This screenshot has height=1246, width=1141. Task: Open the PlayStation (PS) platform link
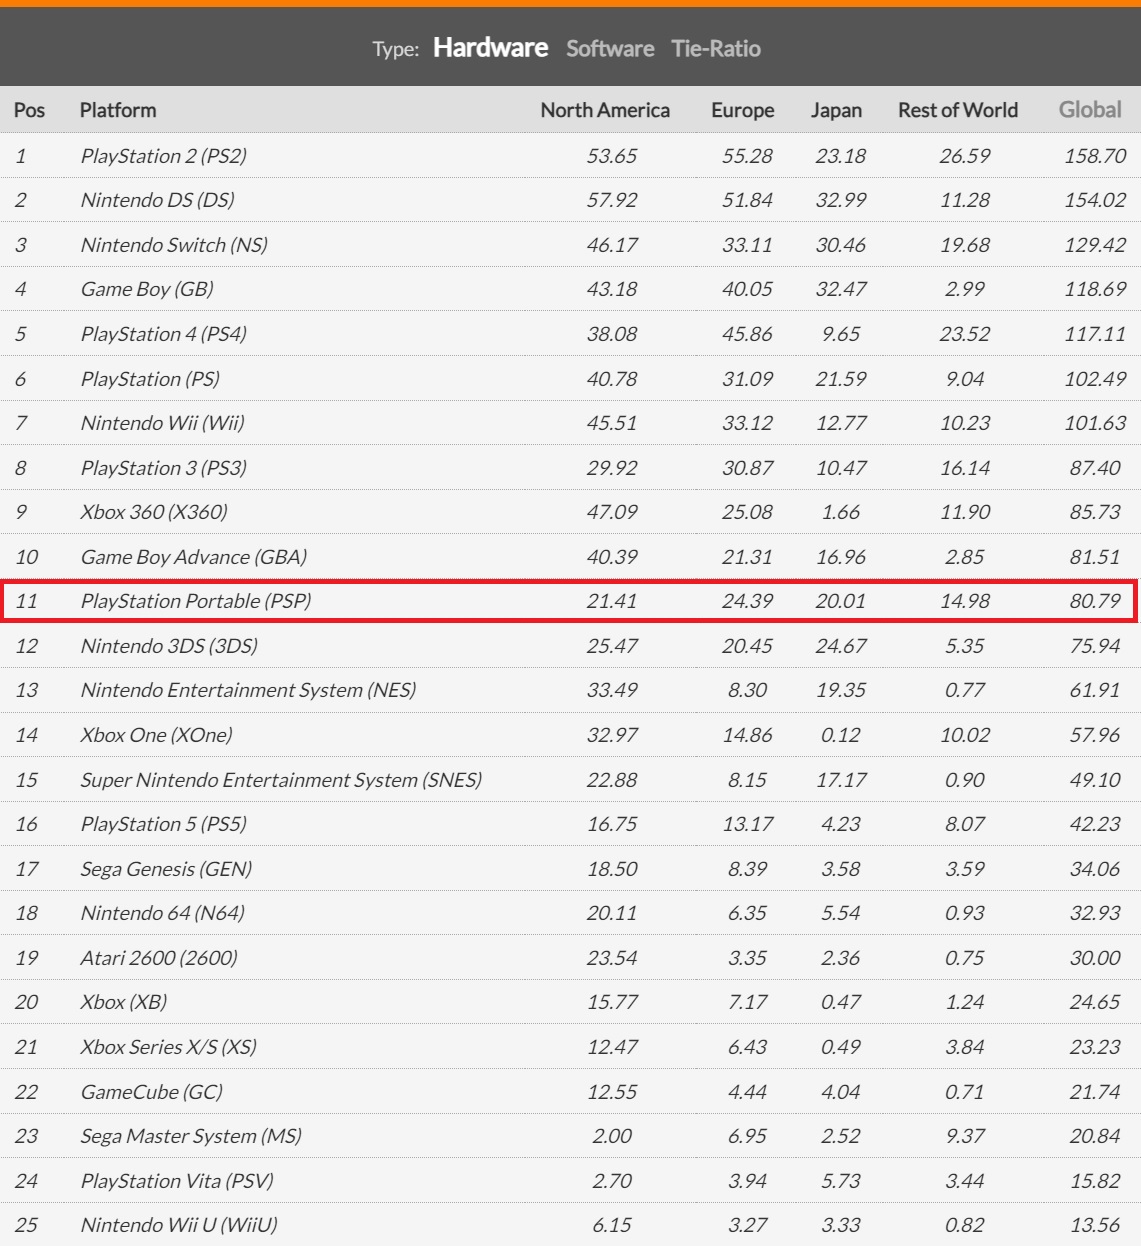[150, 379]
